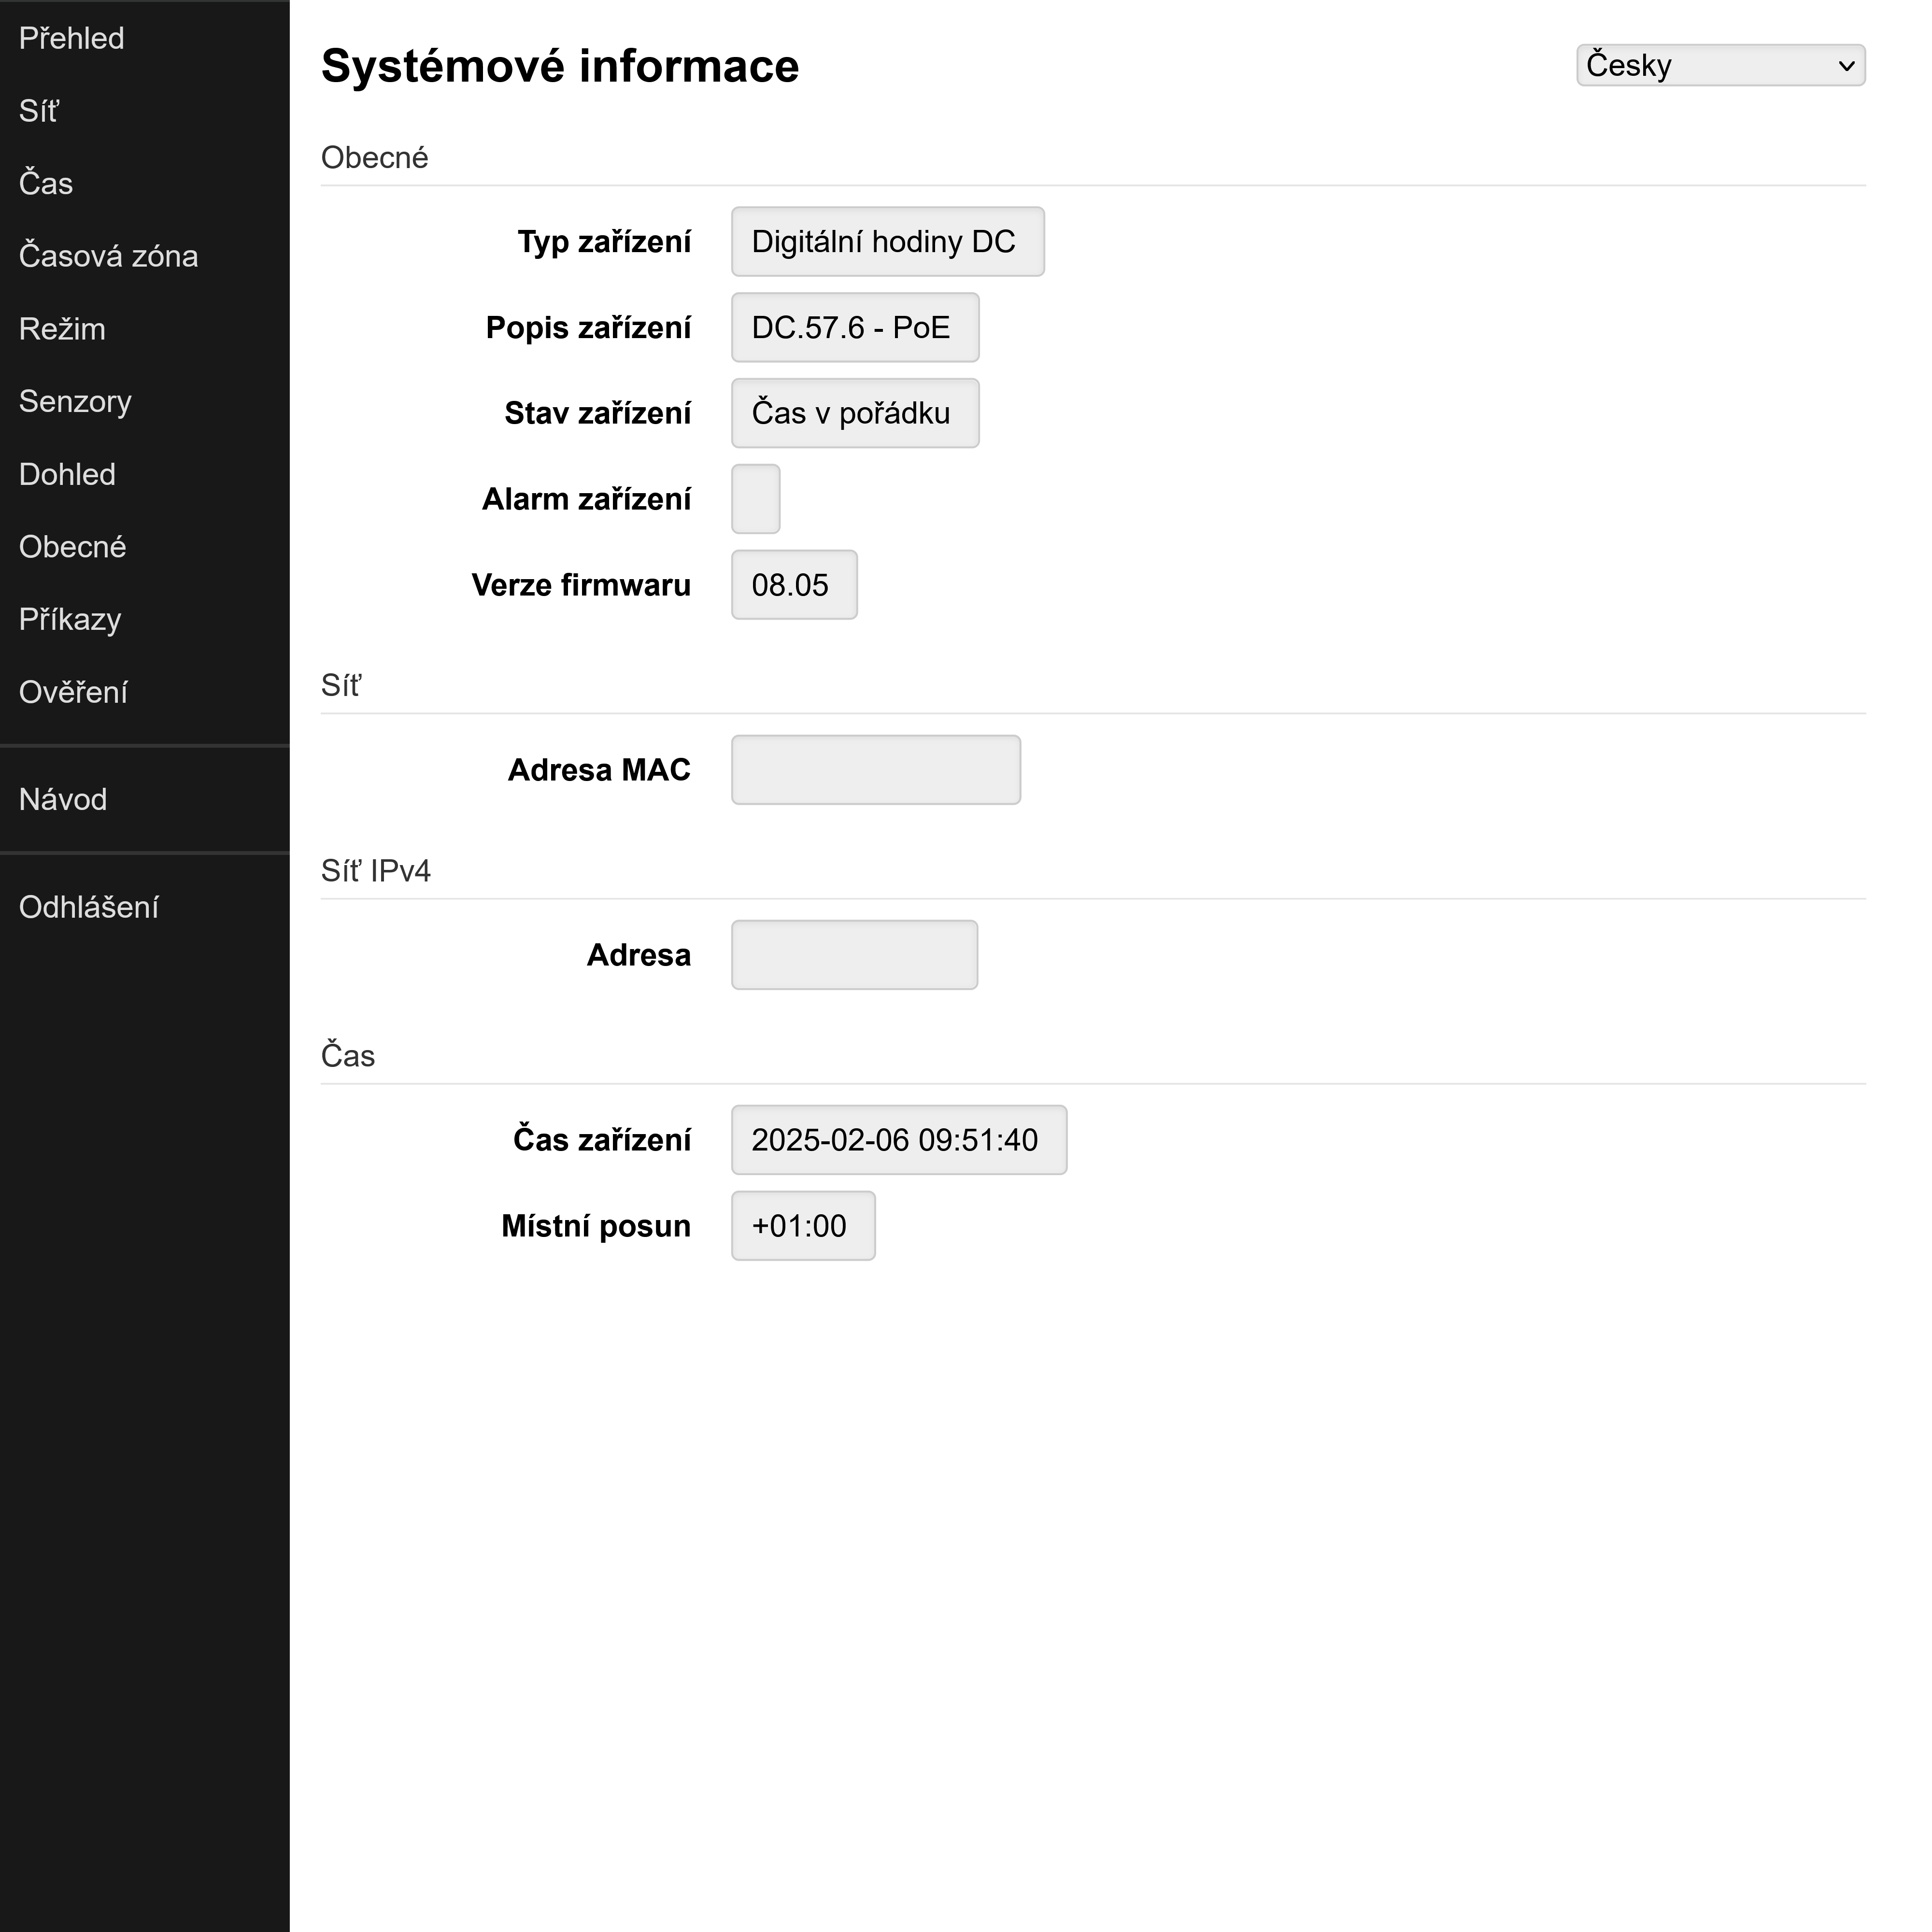
Task: Open the Dohled monitoring page
Action: click(x=67, y=475)
